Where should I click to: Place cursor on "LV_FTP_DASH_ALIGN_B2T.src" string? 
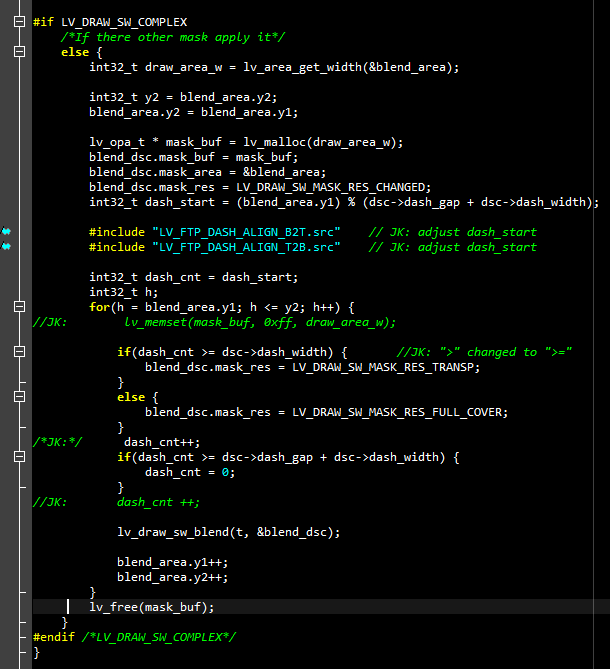[x=246, y=232]
